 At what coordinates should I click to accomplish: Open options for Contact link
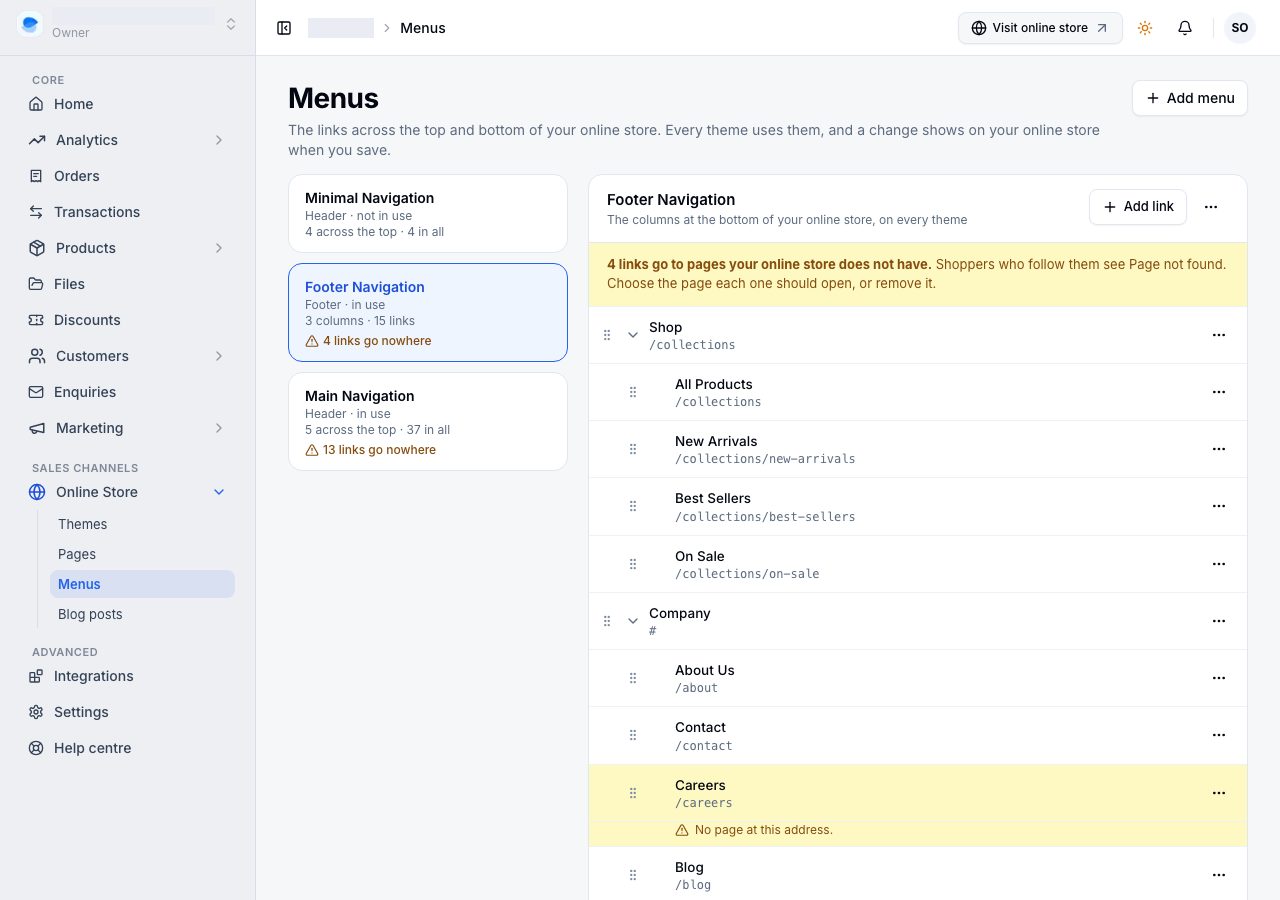(x=1219, y=735)
